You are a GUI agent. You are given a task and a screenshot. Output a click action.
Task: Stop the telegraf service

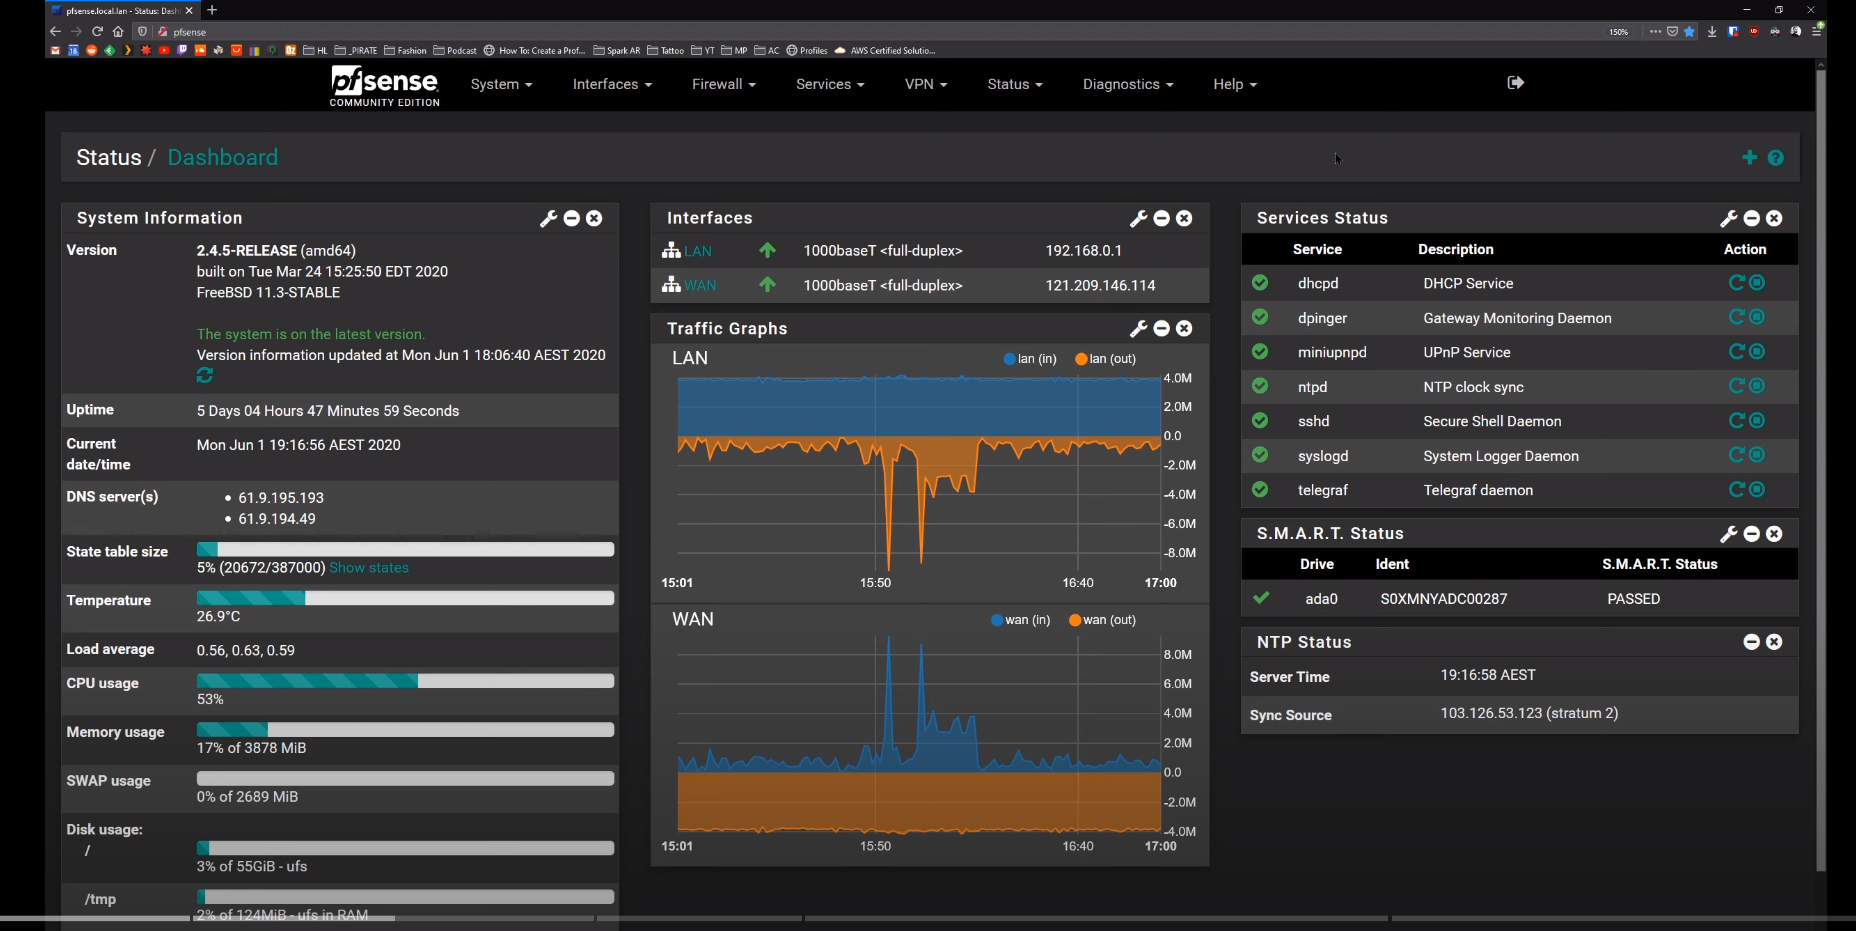click(x=1757, y=489)
